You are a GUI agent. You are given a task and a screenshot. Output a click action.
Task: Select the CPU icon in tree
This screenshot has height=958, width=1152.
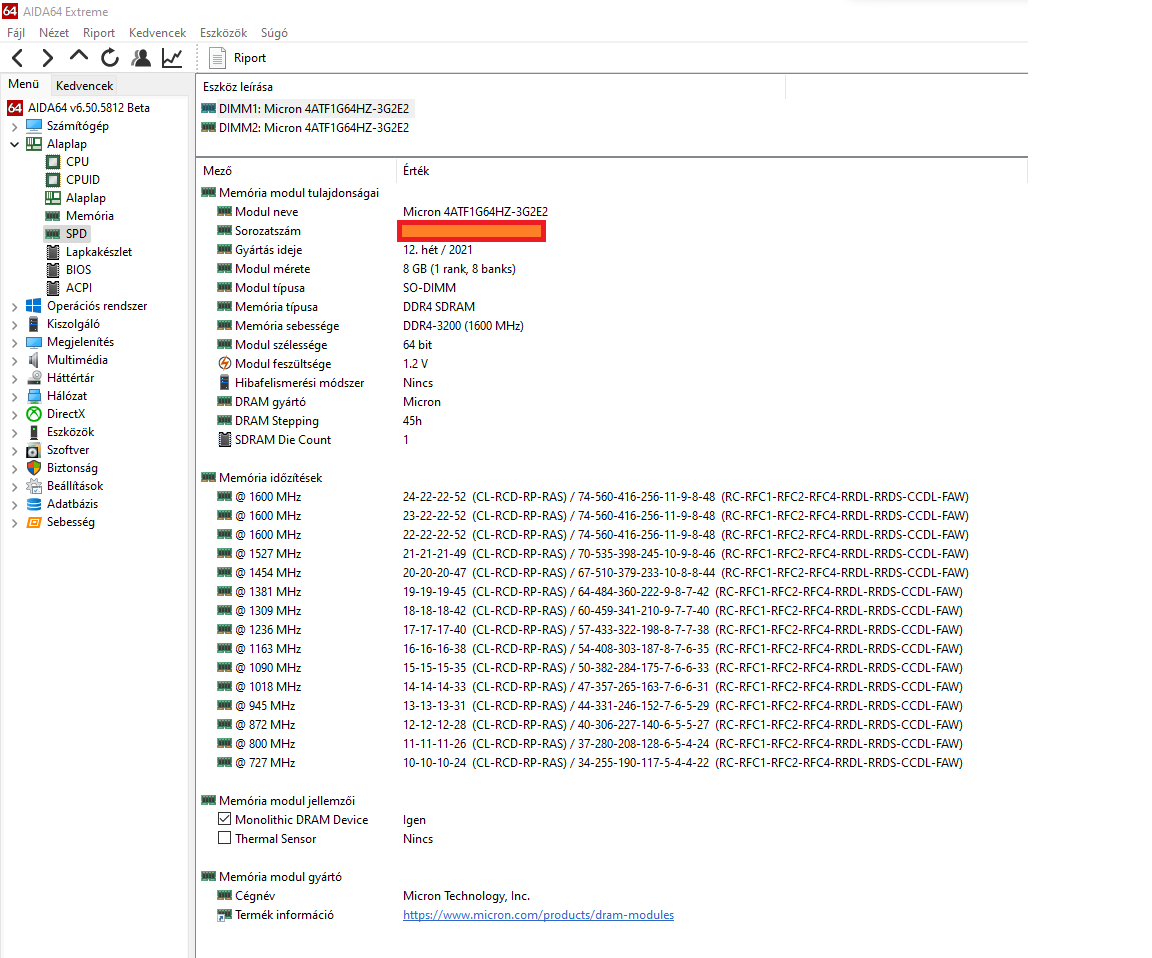(53, 162)
